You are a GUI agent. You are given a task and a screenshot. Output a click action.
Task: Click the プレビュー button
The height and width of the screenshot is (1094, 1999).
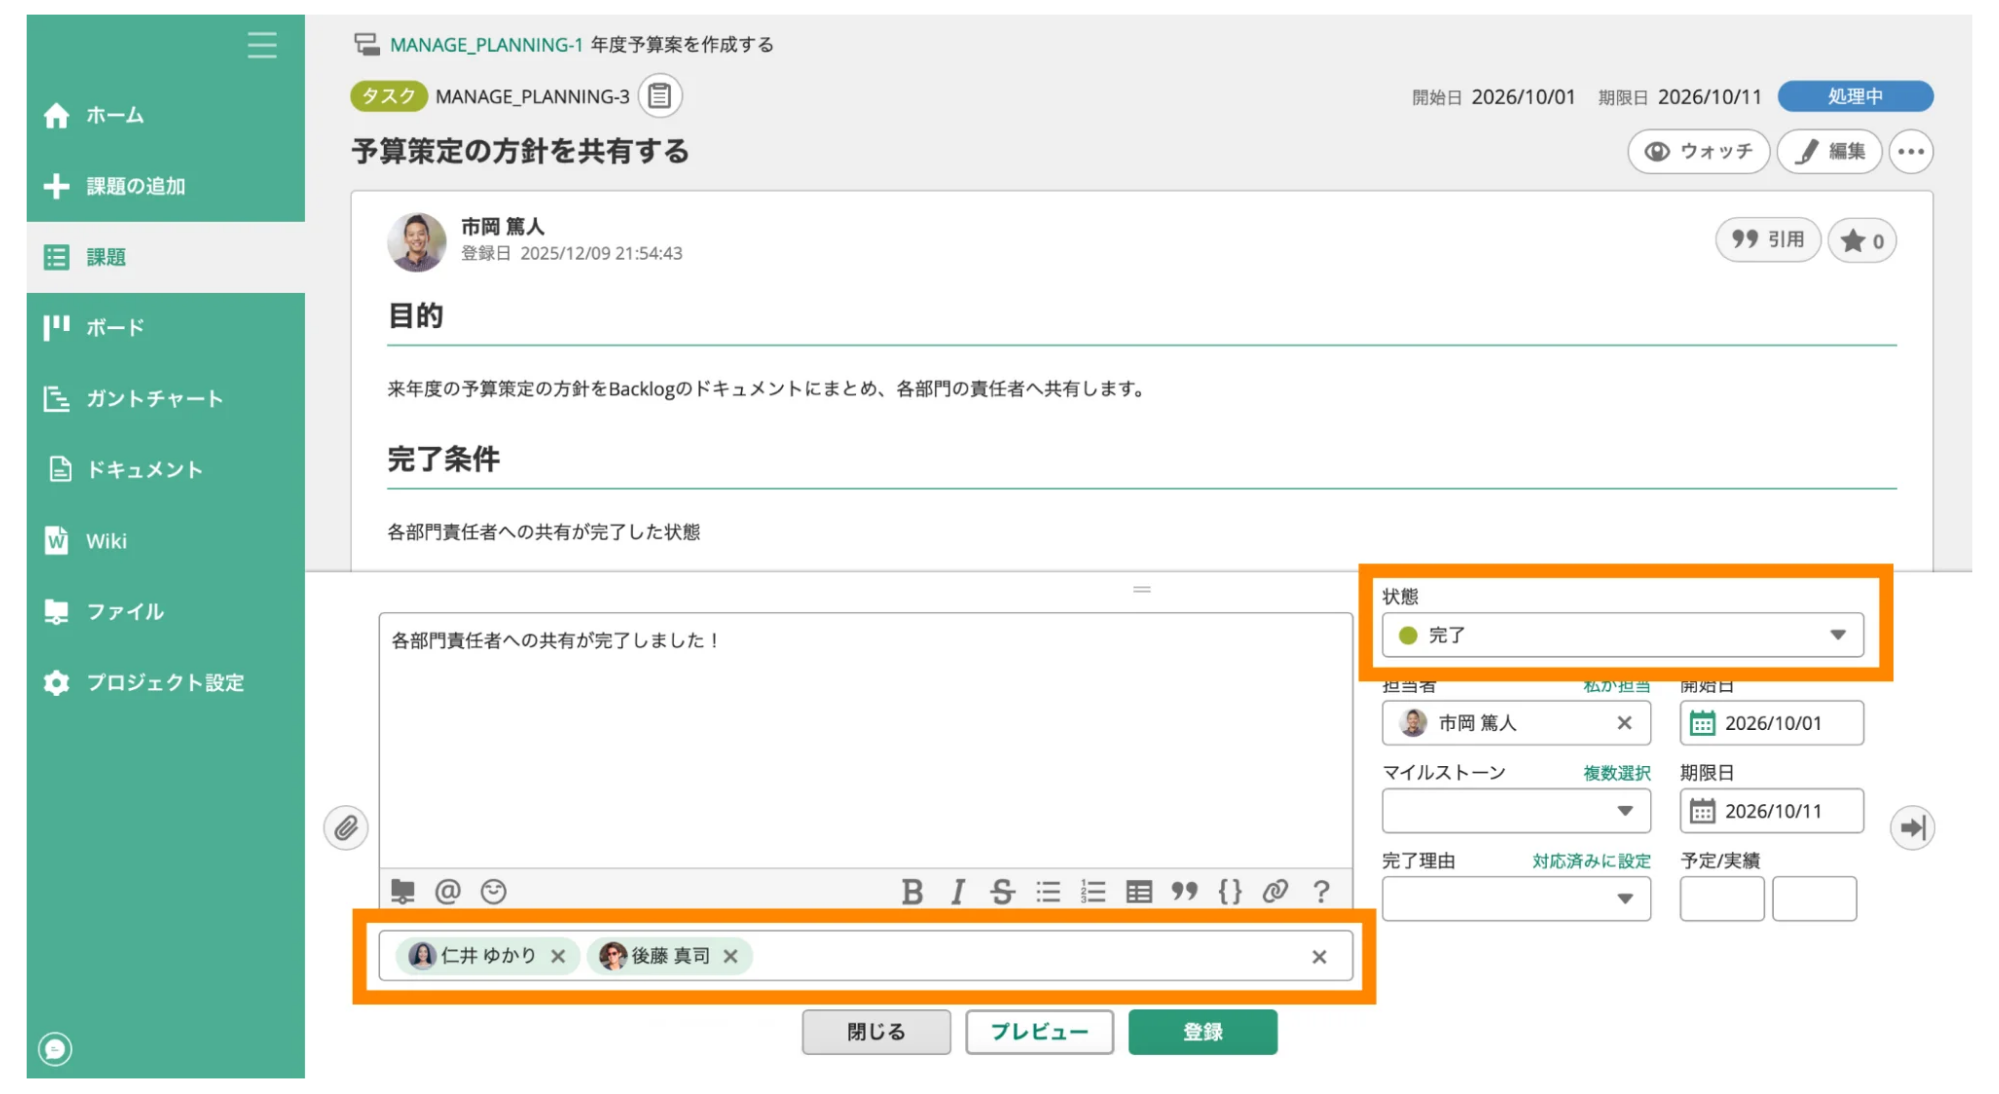[x=1039, y=1032]
